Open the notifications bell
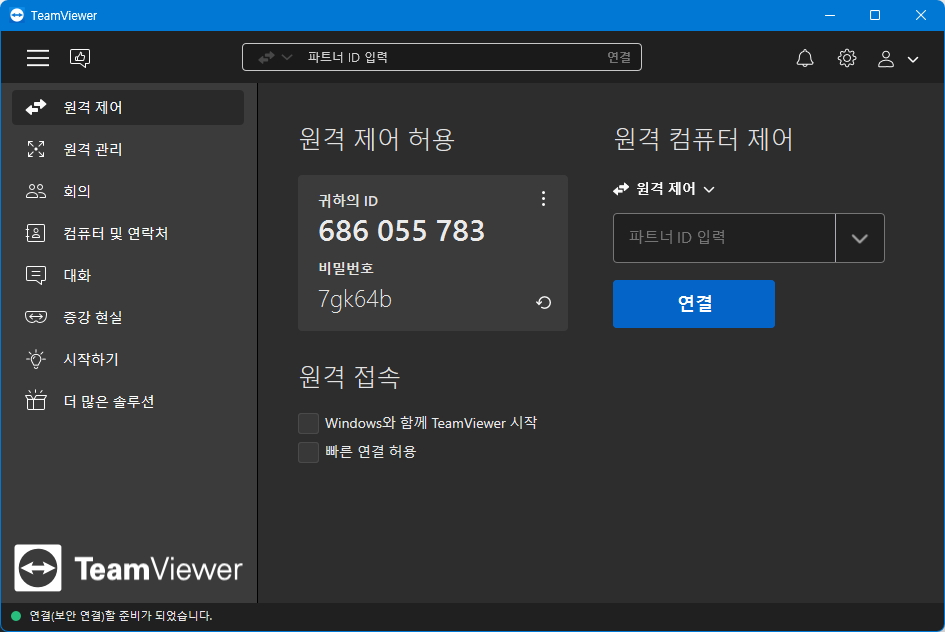 click(x=805, y=58)
